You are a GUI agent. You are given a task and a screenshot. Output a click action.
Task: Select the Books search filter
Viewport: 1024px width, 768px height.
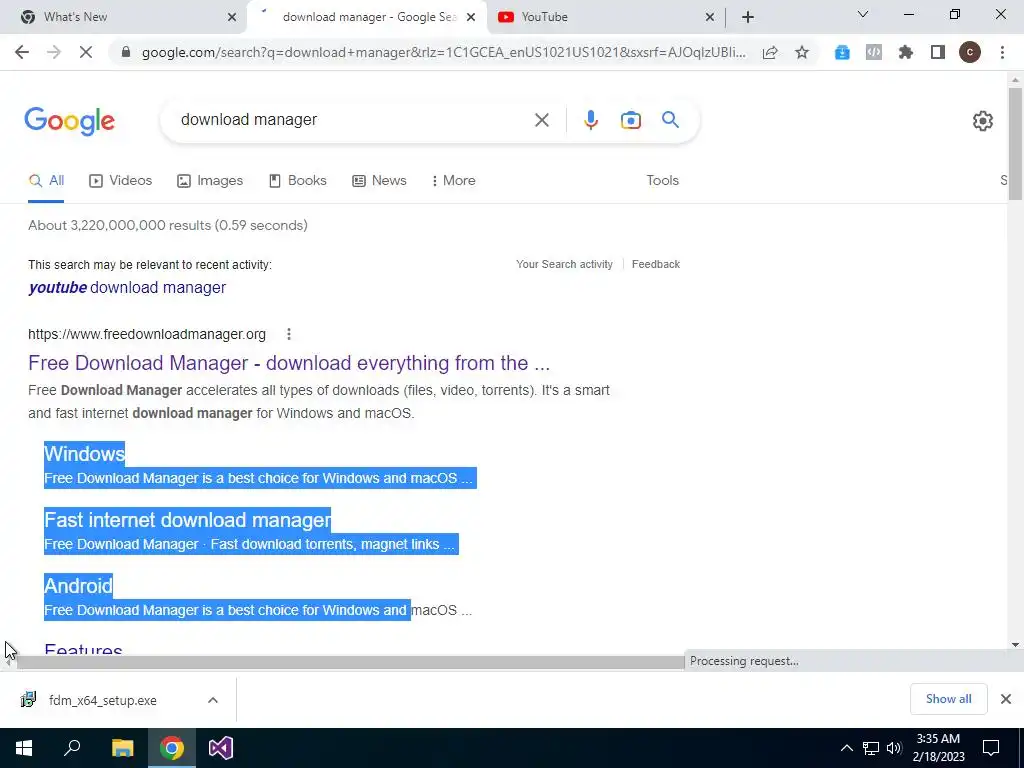(x=298, y=181)
